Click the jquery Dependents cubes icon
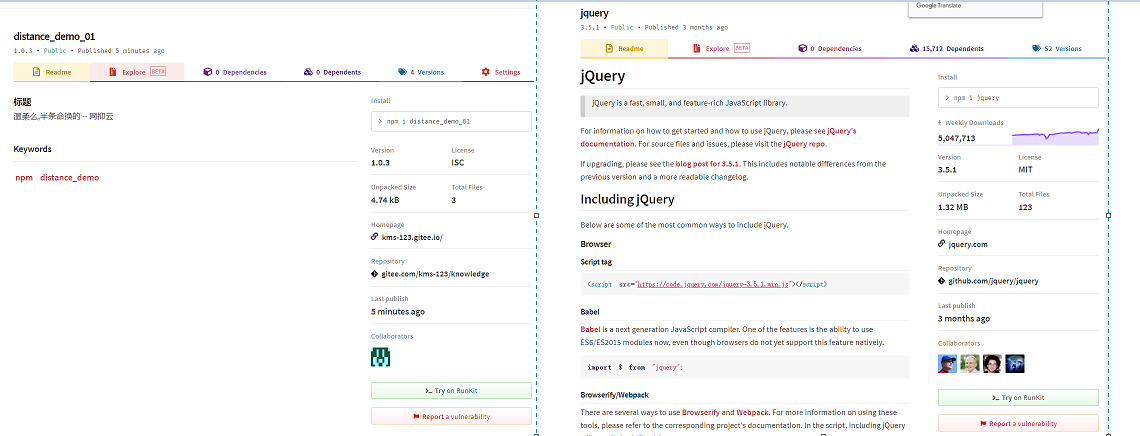The image size is (1140, 436). pyautogui.click(x=914, y=49)
